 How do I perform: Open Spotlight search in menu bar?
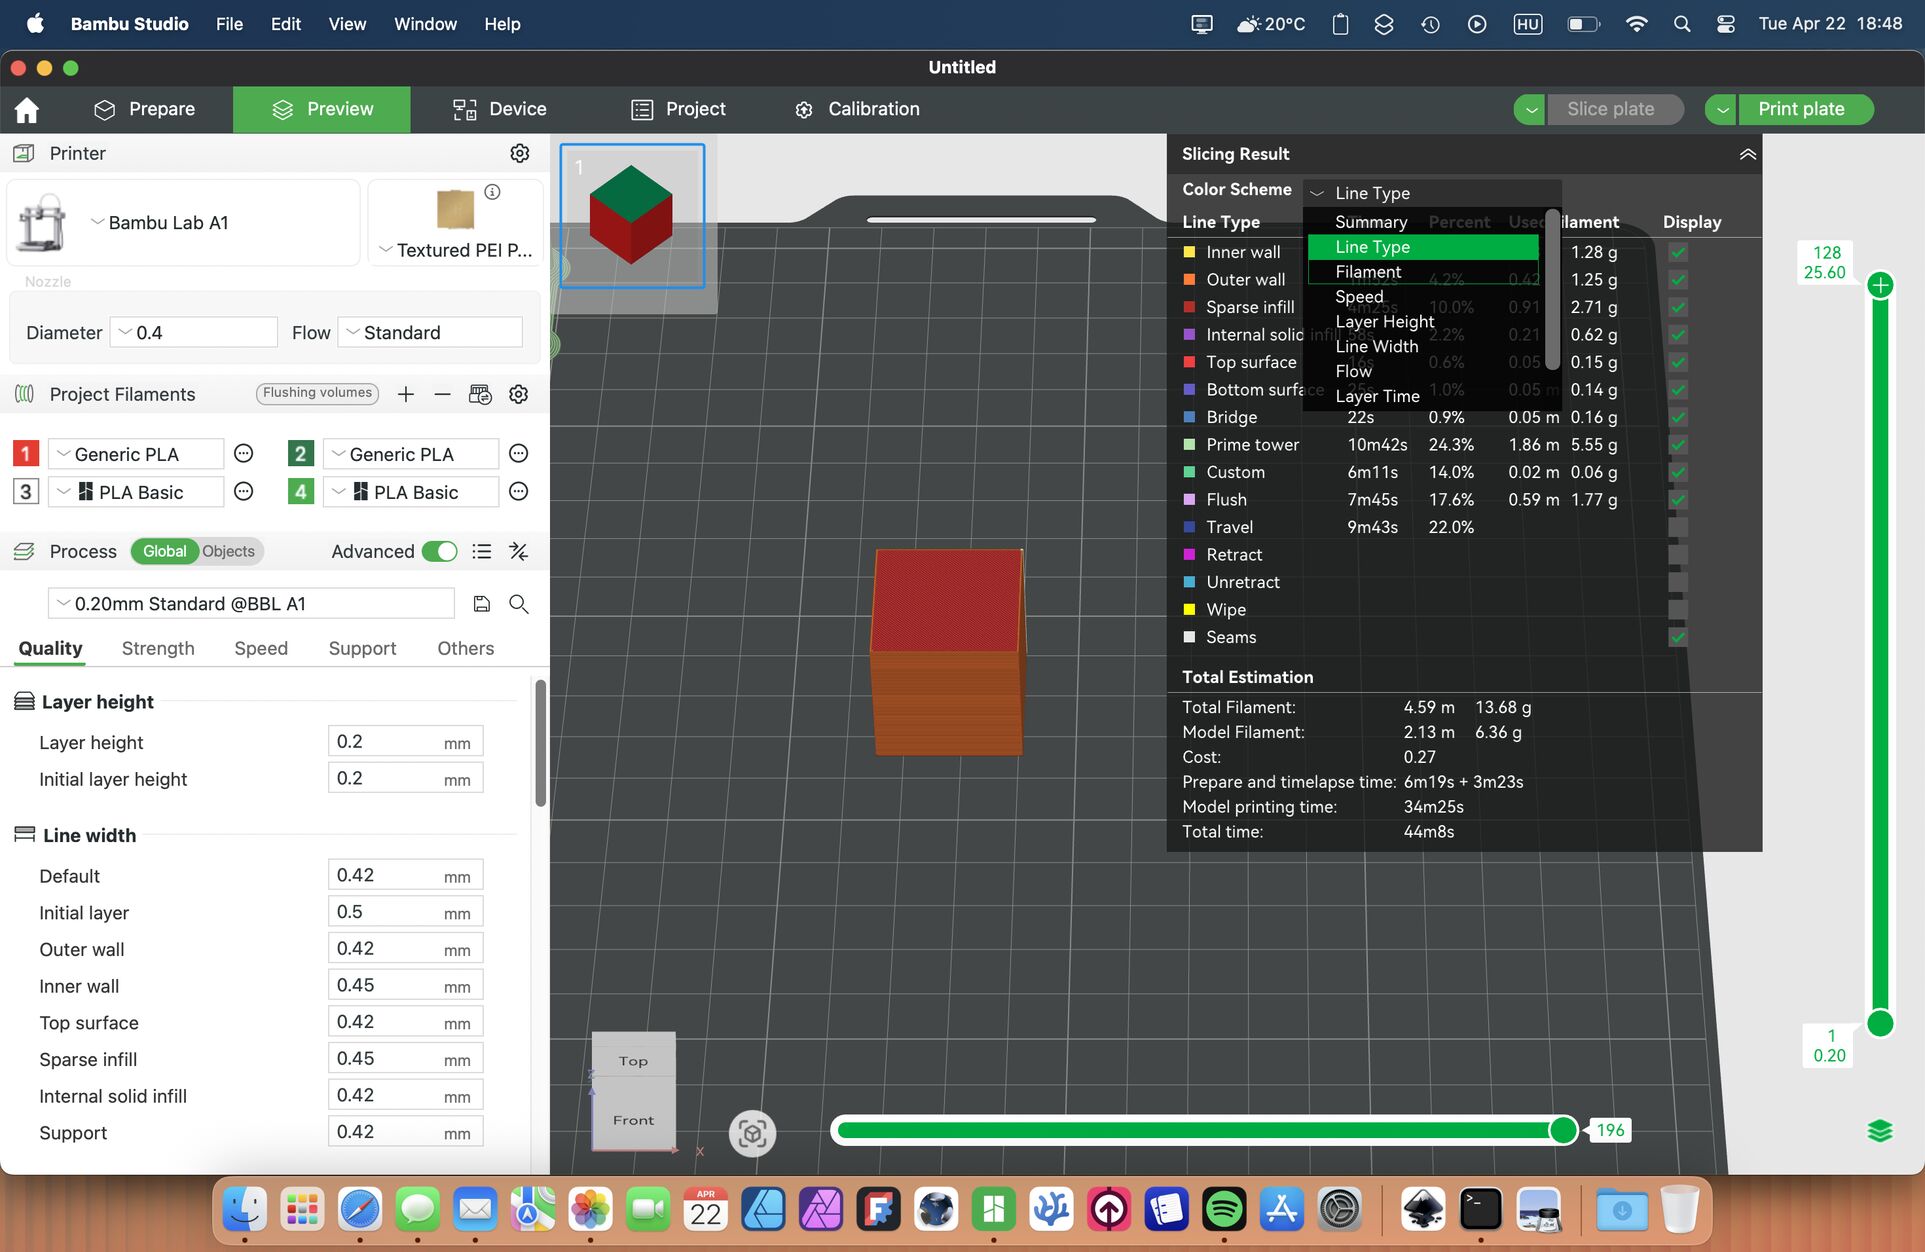(x=1682, y=24)
